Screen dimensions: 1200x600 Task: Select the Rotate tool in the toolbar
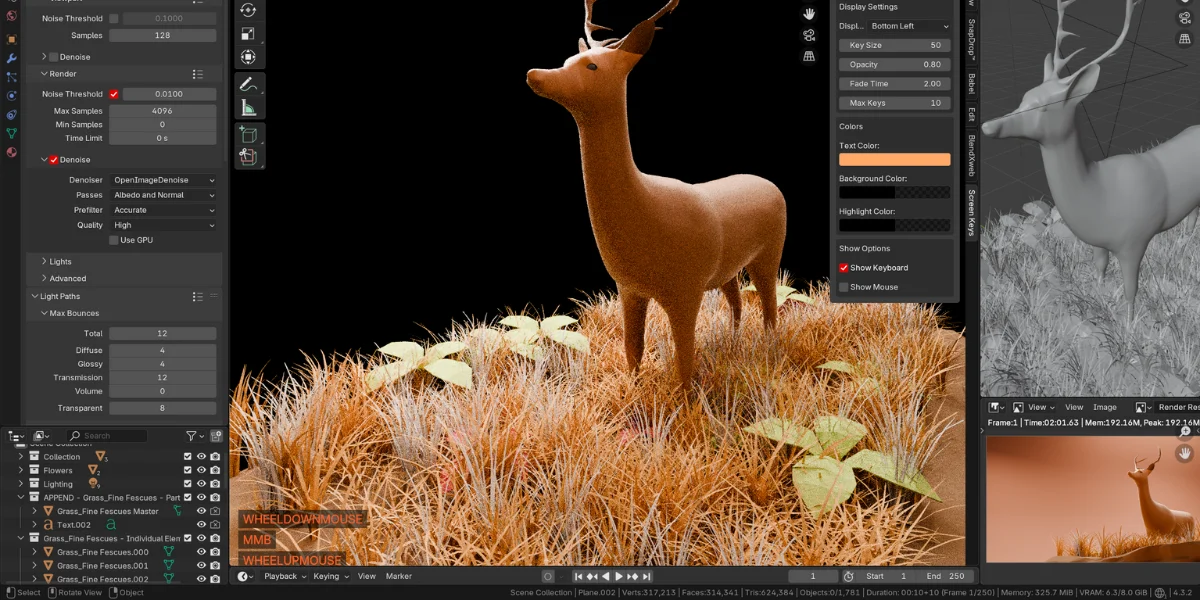(x=249, y=11)
